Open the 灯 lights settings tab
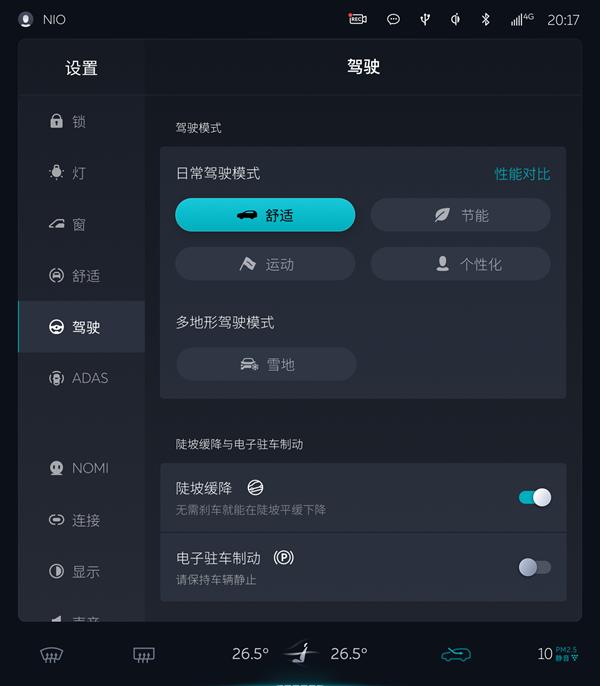The height and width of the screenshot is (686, 600). point(80,173)
